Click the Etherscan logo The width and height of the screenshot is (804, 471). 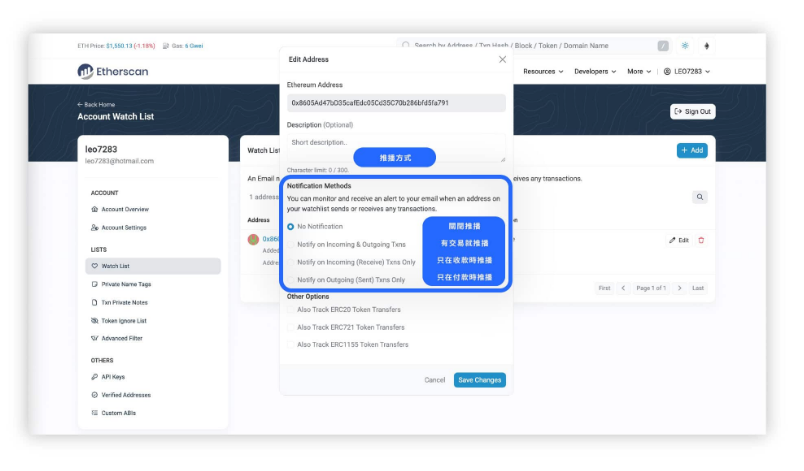113,71
